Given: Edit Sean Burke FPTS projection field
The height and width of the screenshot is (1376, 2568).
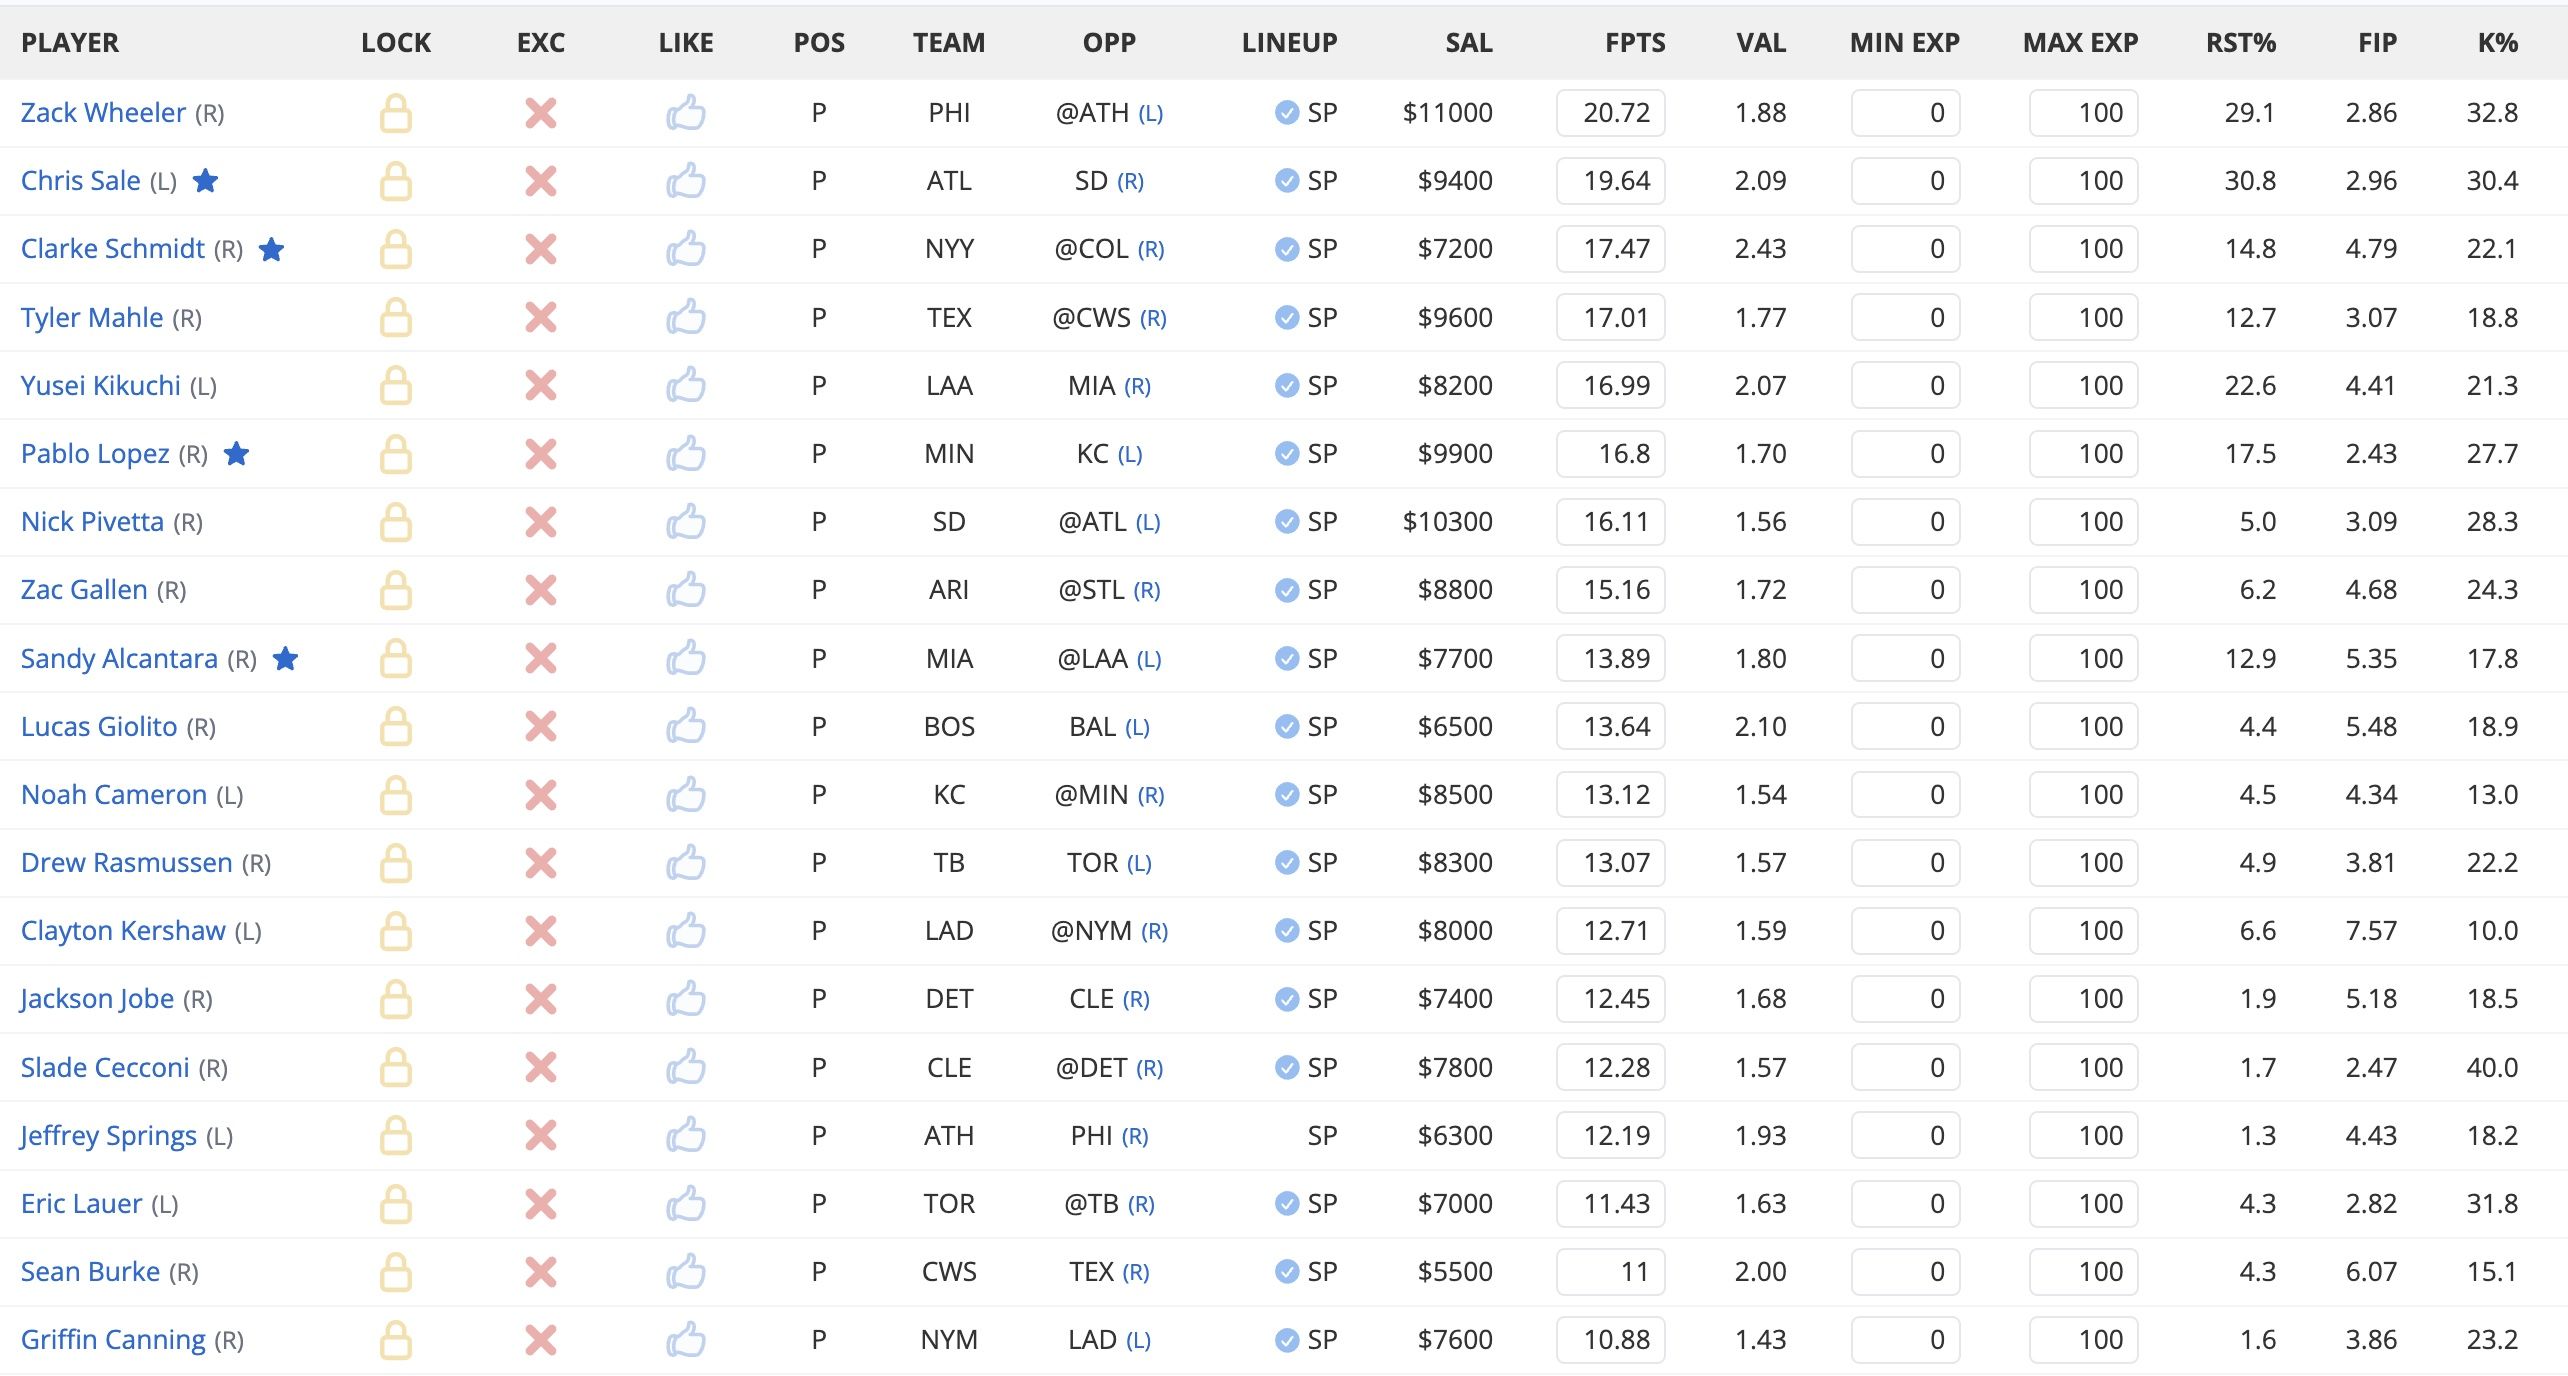Looking at the screenshot, I should coord(1611,1272).
